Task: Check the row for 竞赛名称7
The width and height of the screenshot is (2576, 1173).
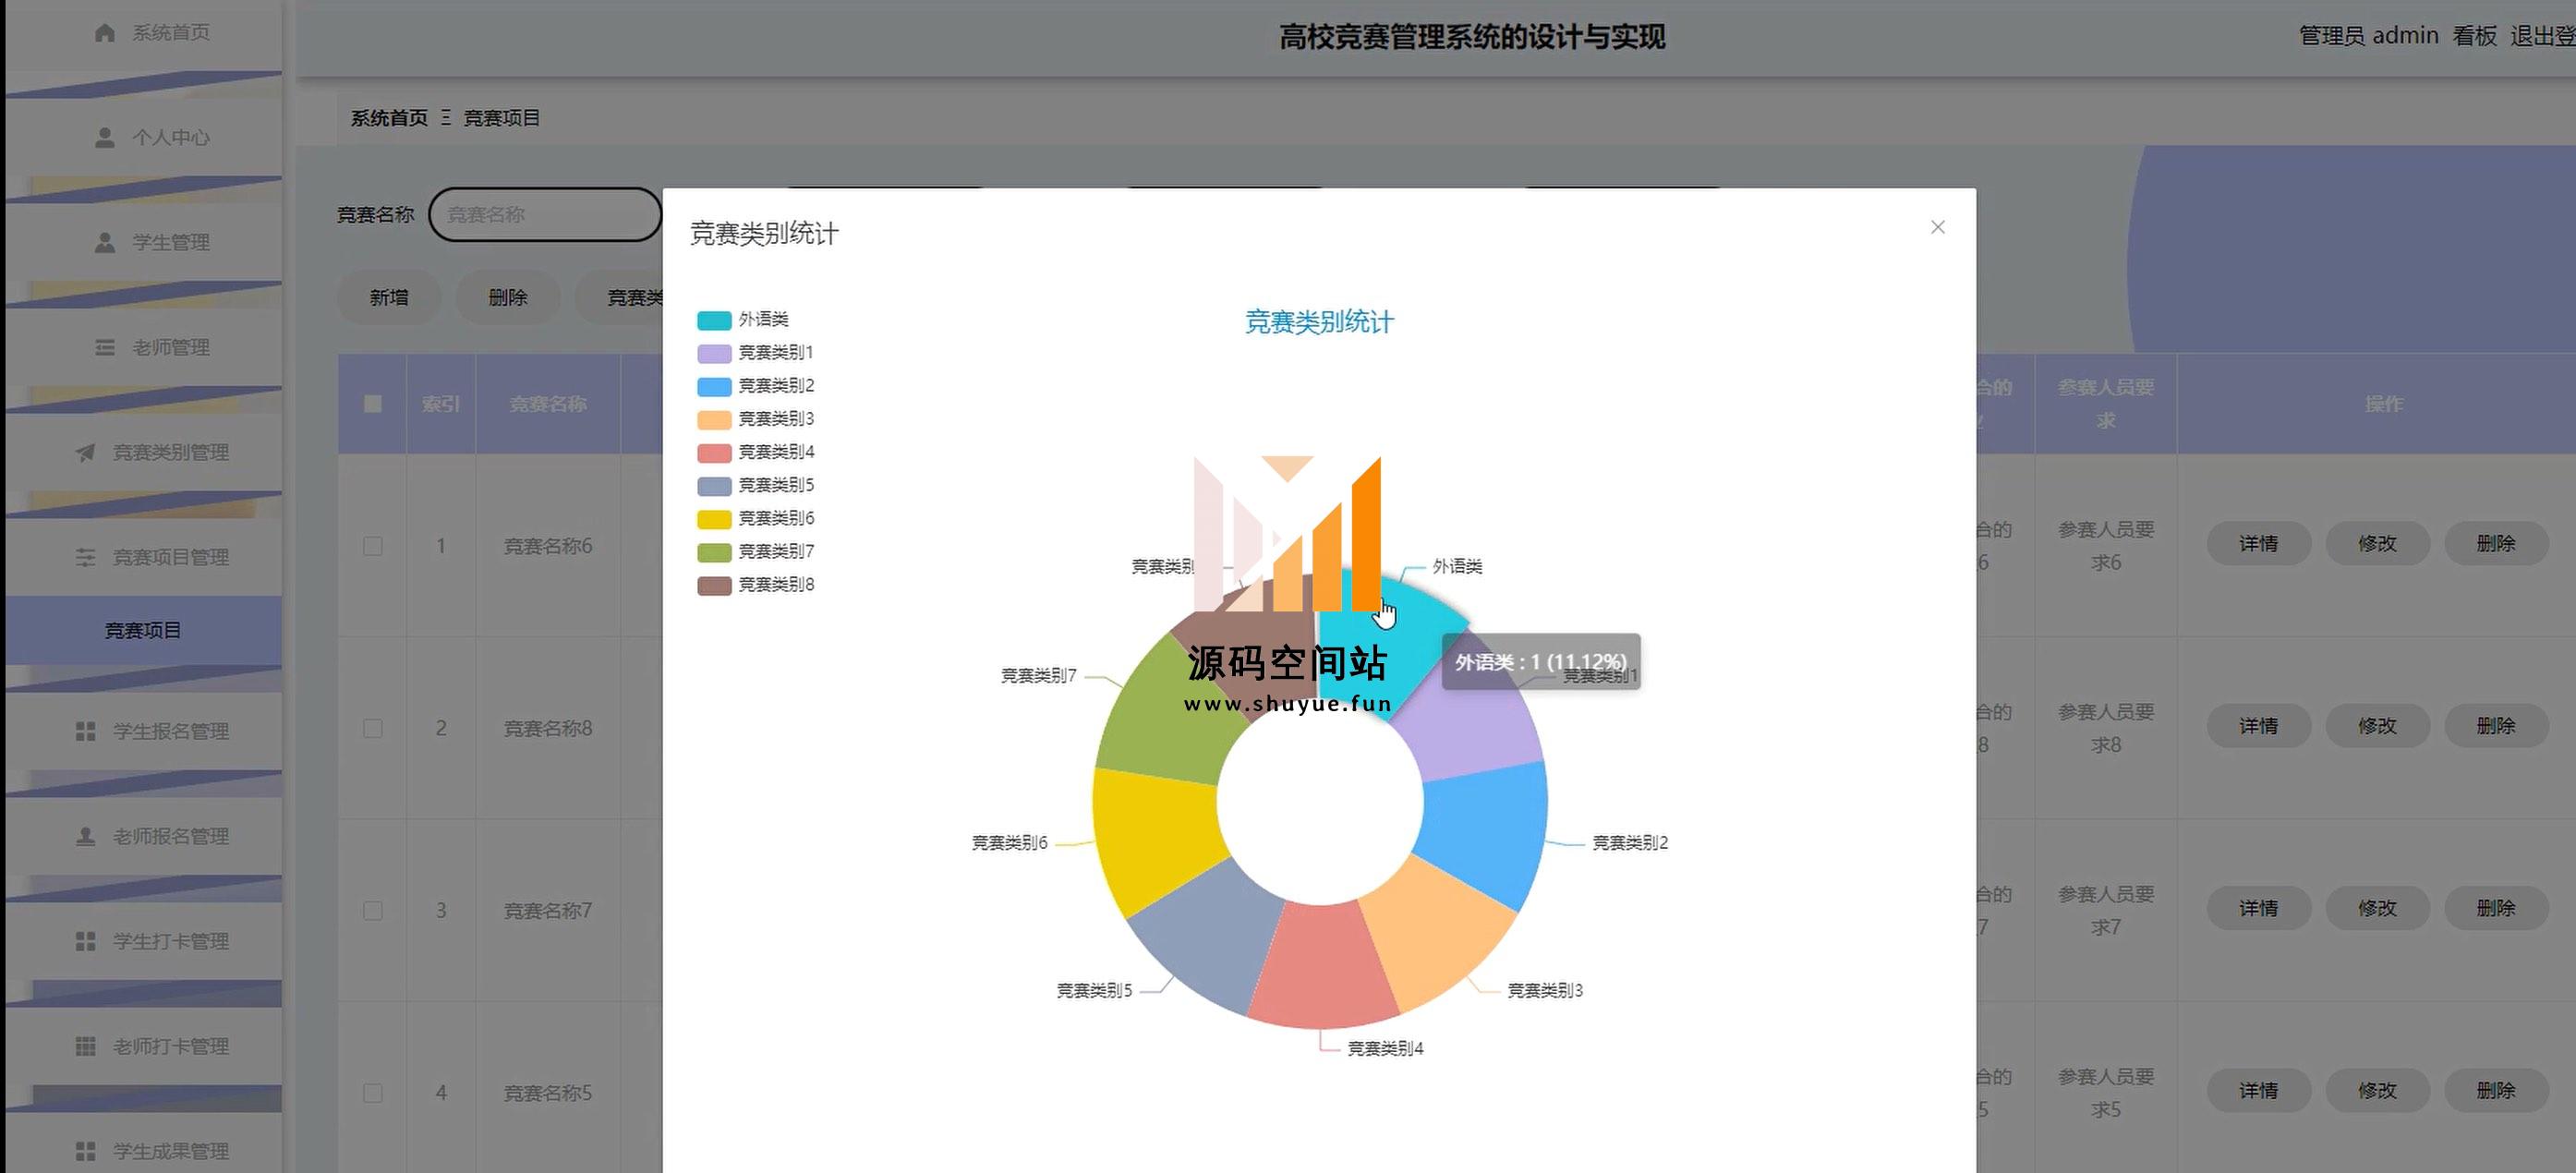Action: pos(373,911)
